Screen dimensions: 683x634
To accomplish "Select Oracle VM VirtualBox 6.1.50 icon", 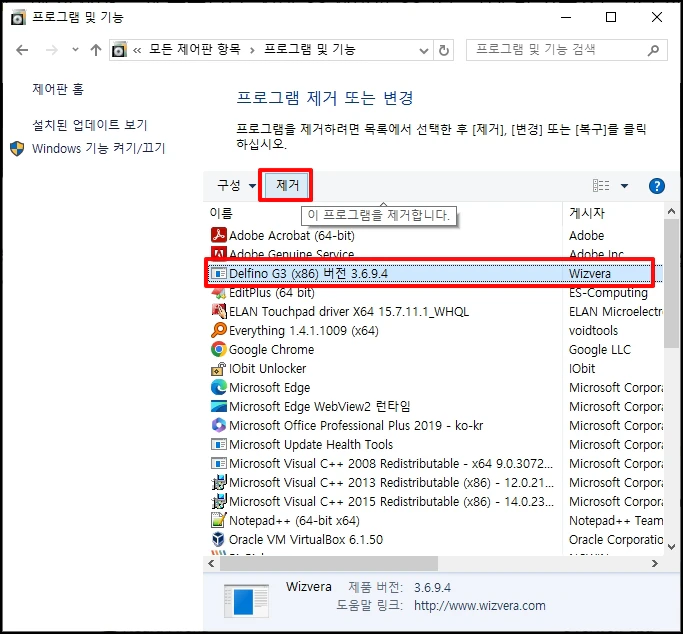I will pyautogui.click(x=219, y=540).
